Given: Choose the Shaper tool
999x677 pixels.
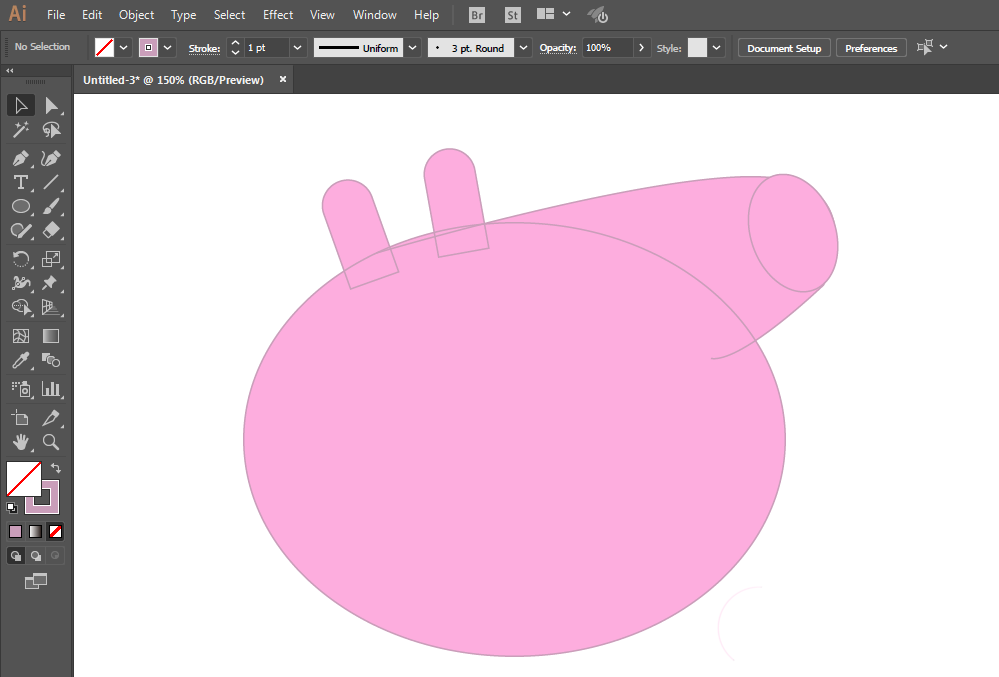Looking at the screenshot, I should coord(21,231).
